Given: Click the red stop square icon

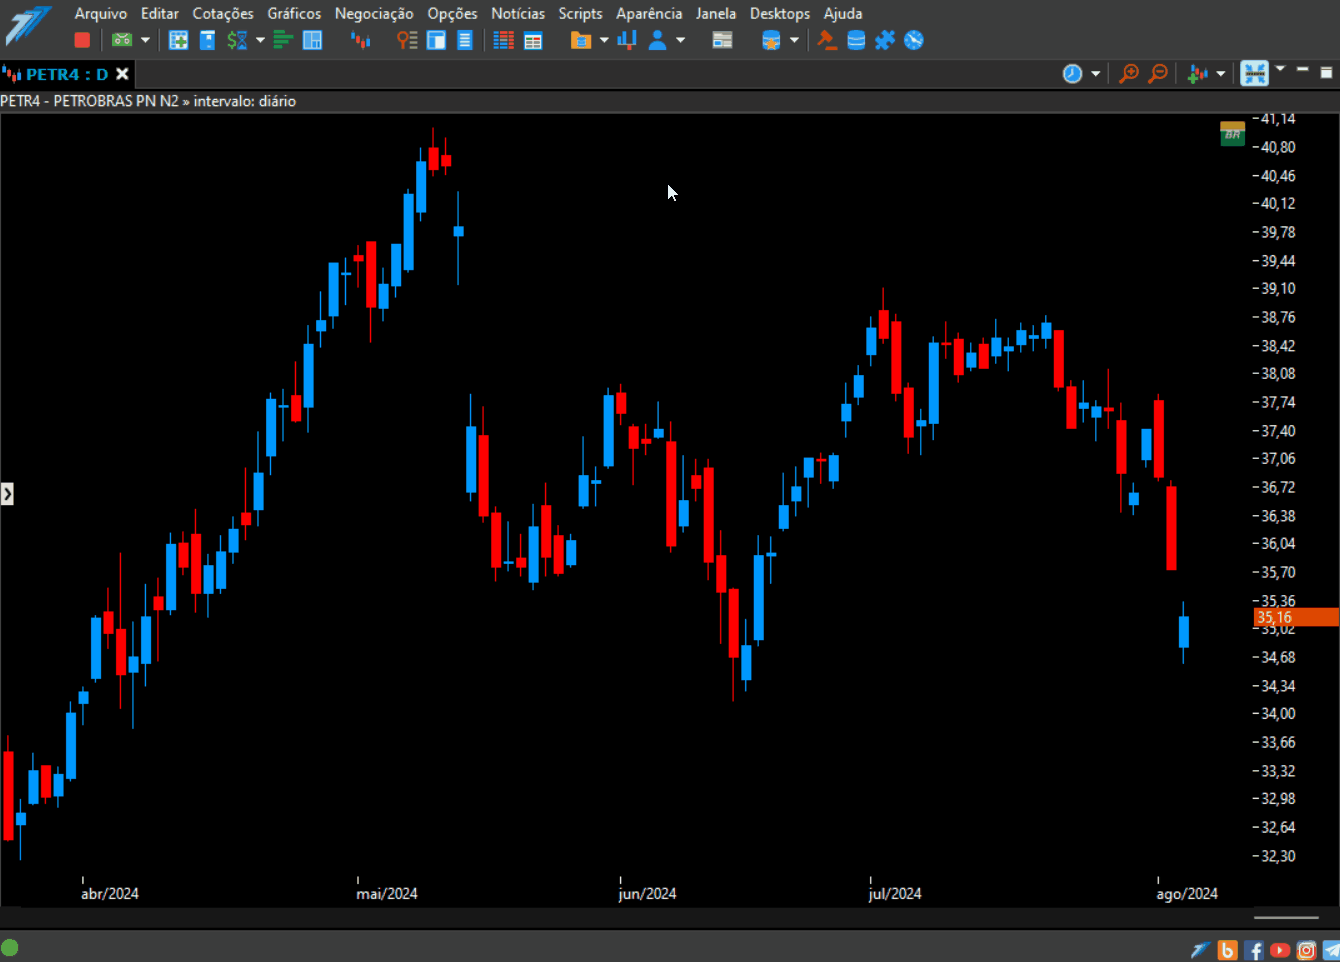Looking at the screenshot, I should coord(82,40).
